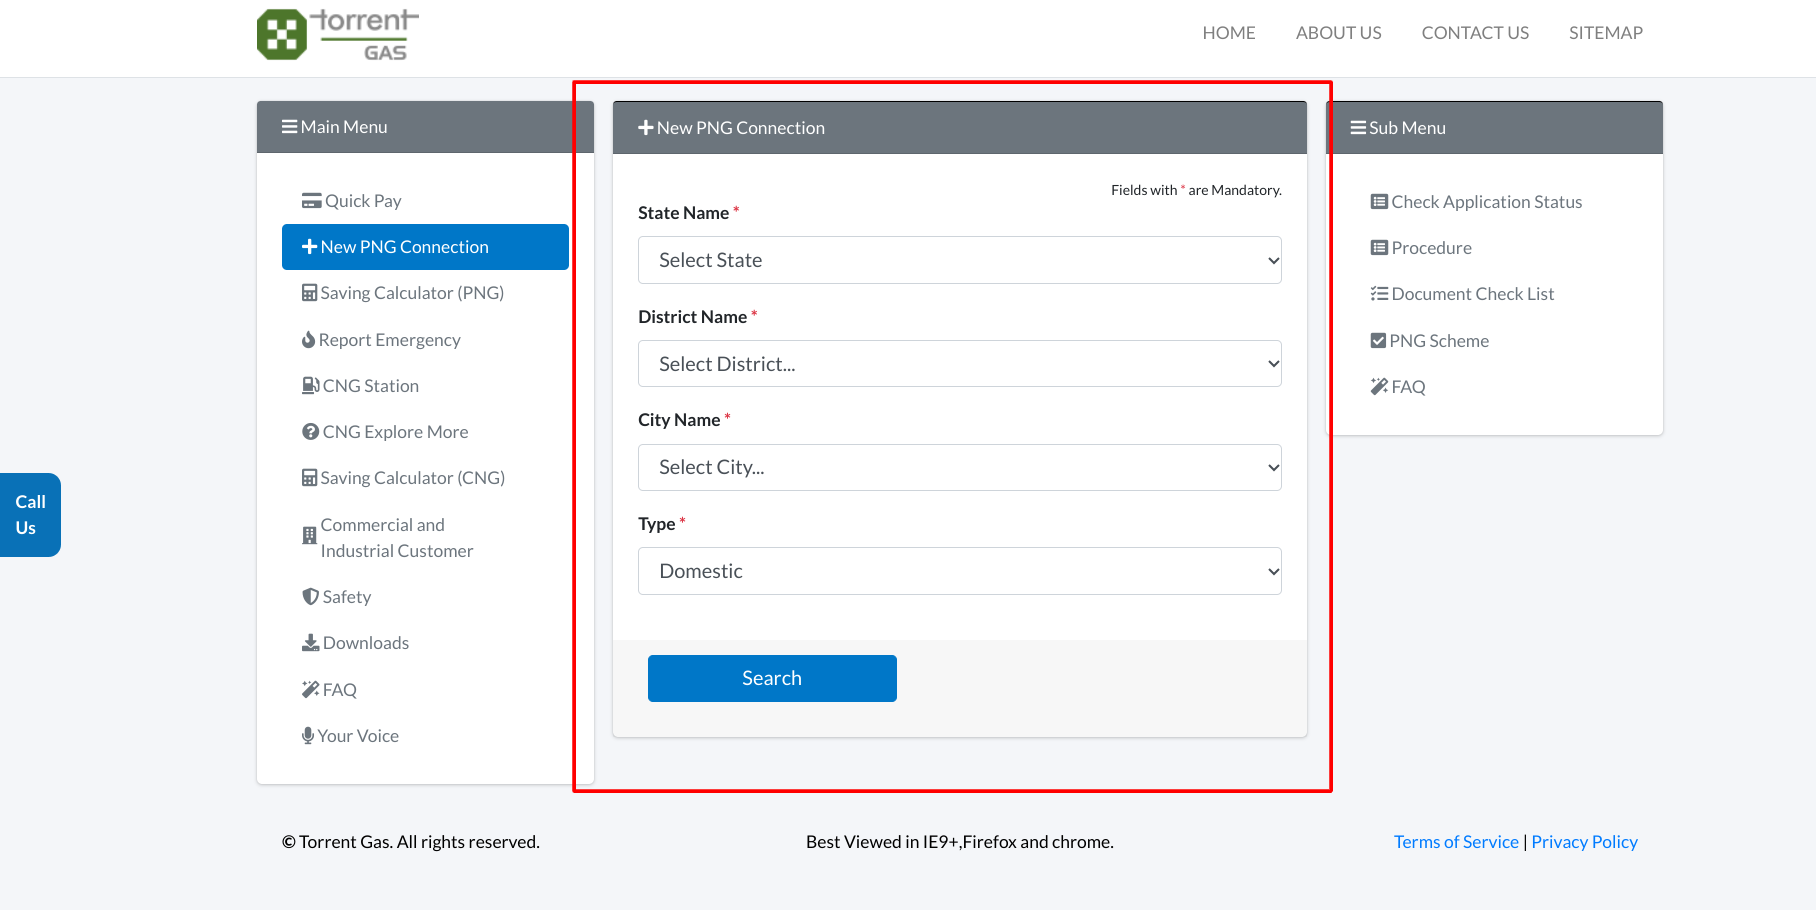Go to ABOUT US in top navigation

click(1338, 33)
